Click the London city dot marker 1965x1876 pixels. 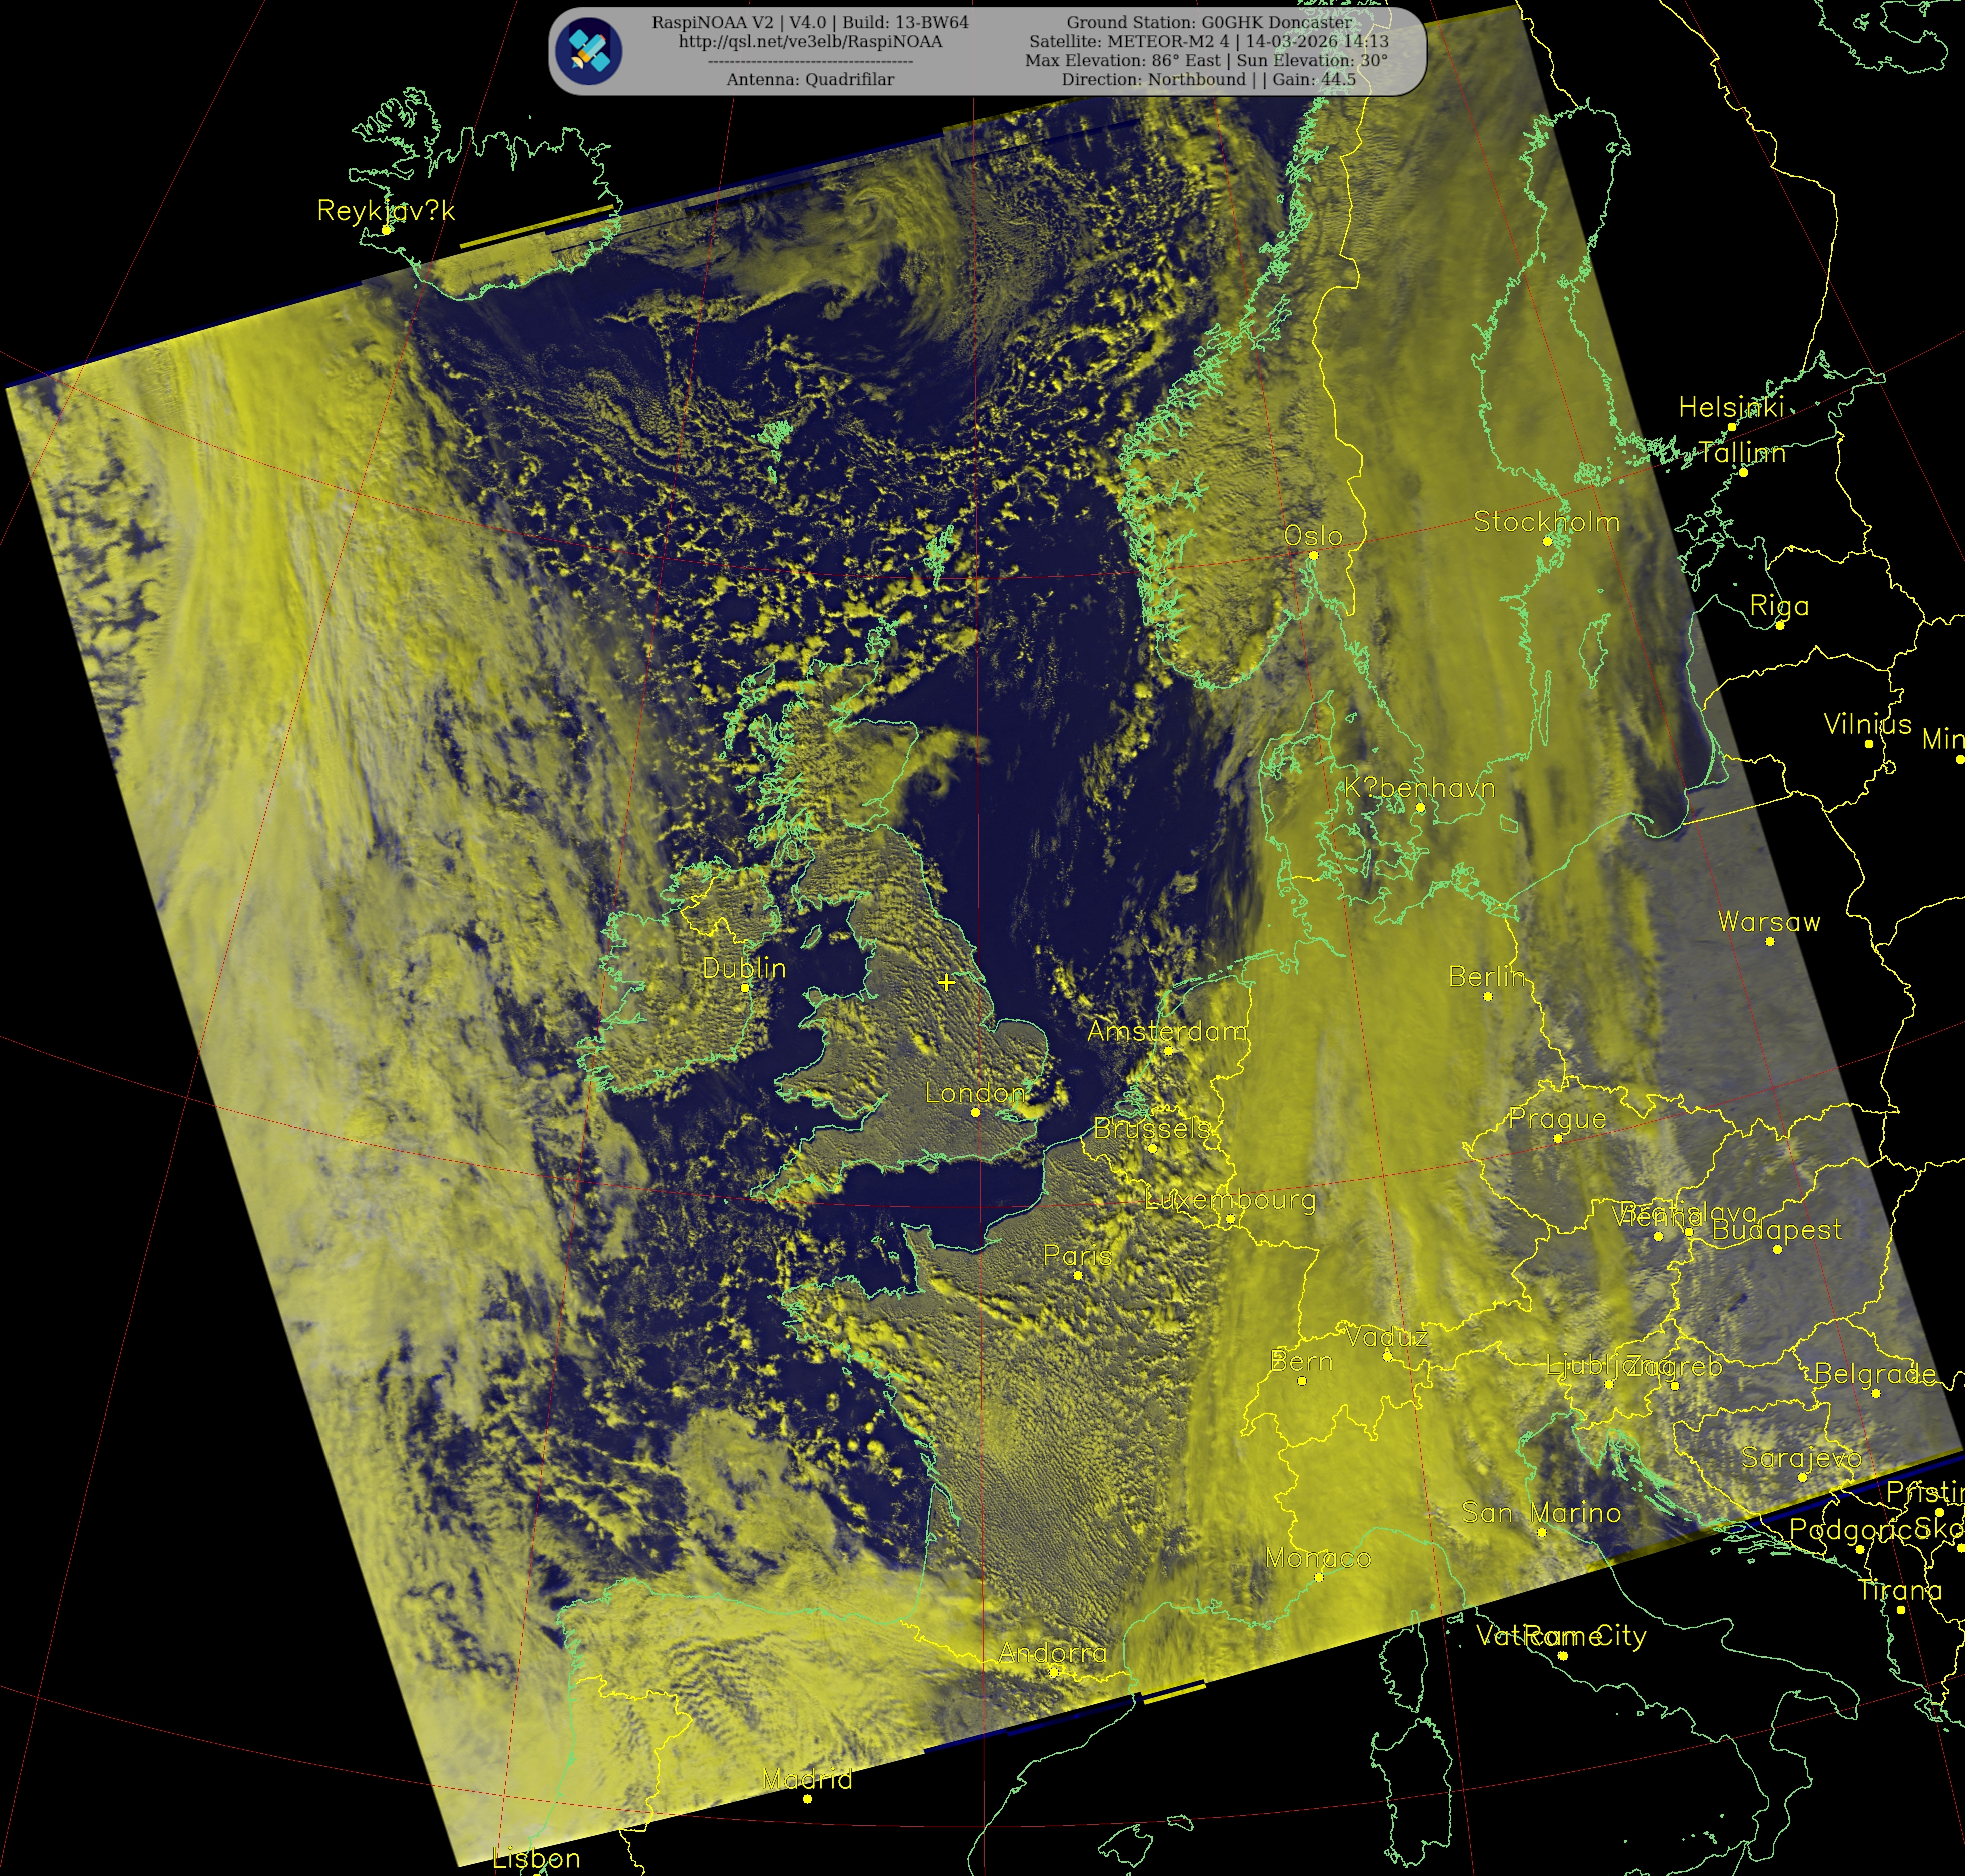(976, 1112)
